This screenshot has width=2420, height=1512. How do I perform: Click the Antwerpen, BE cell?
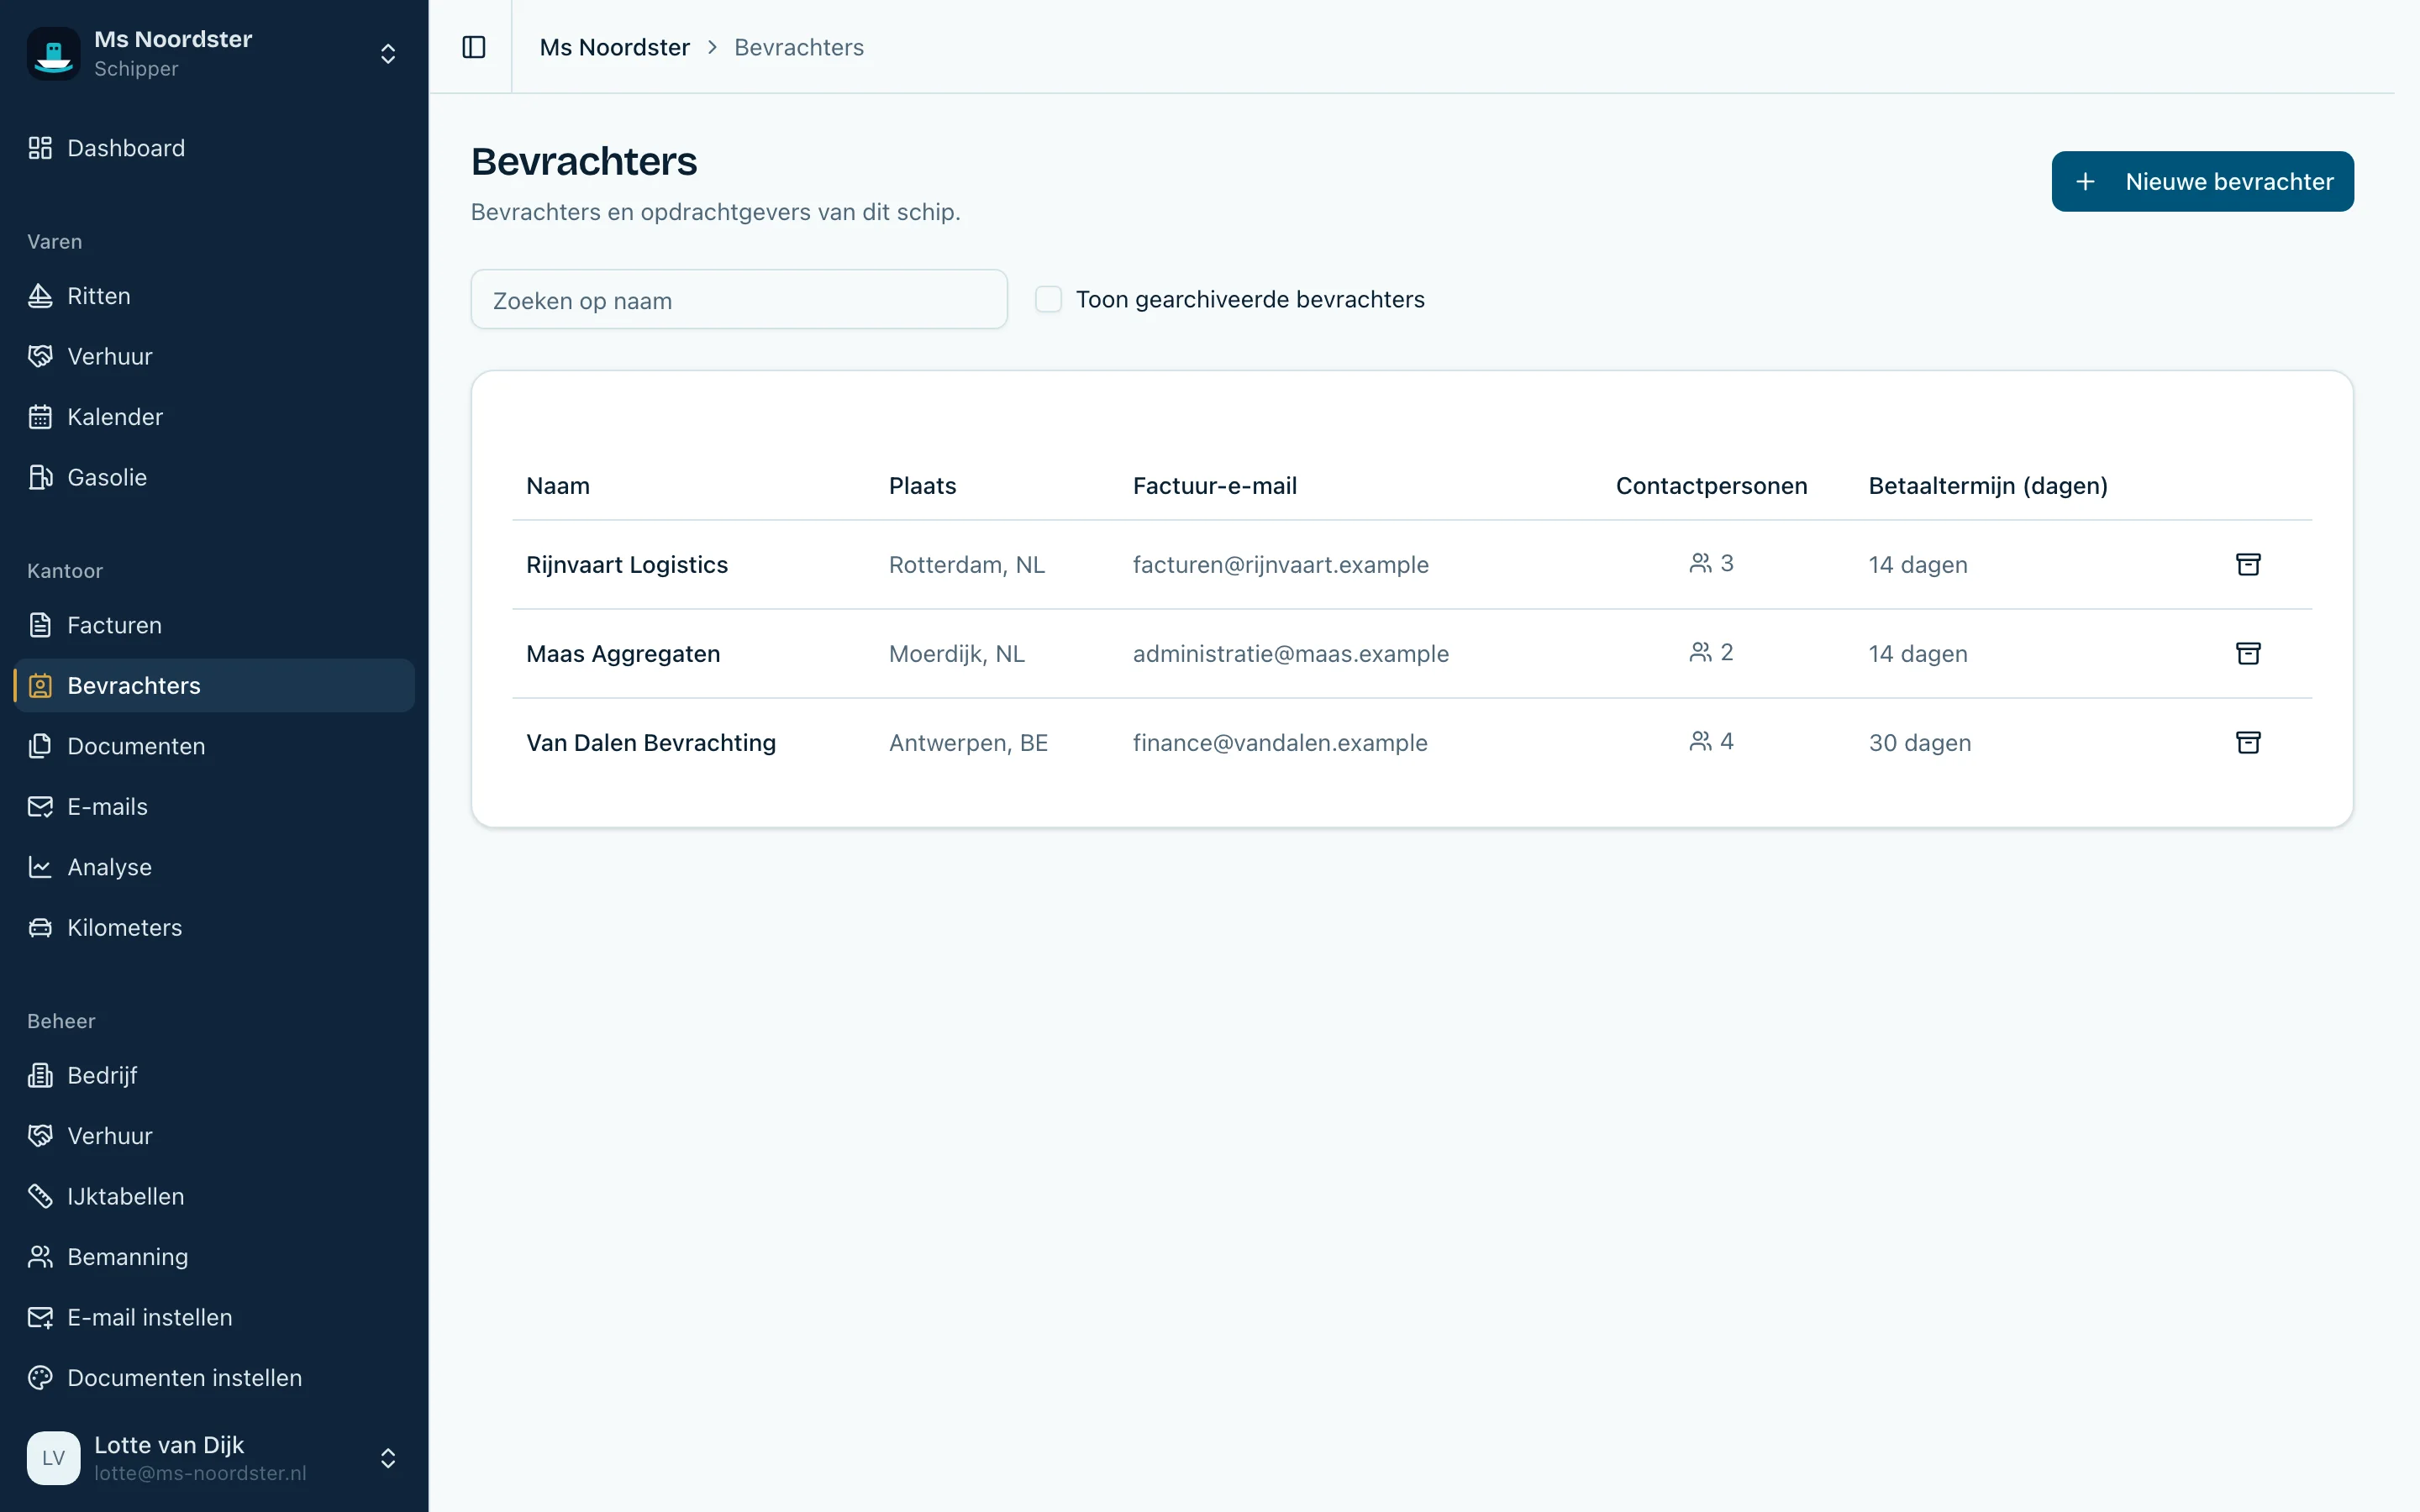click(x=968, y=742)
